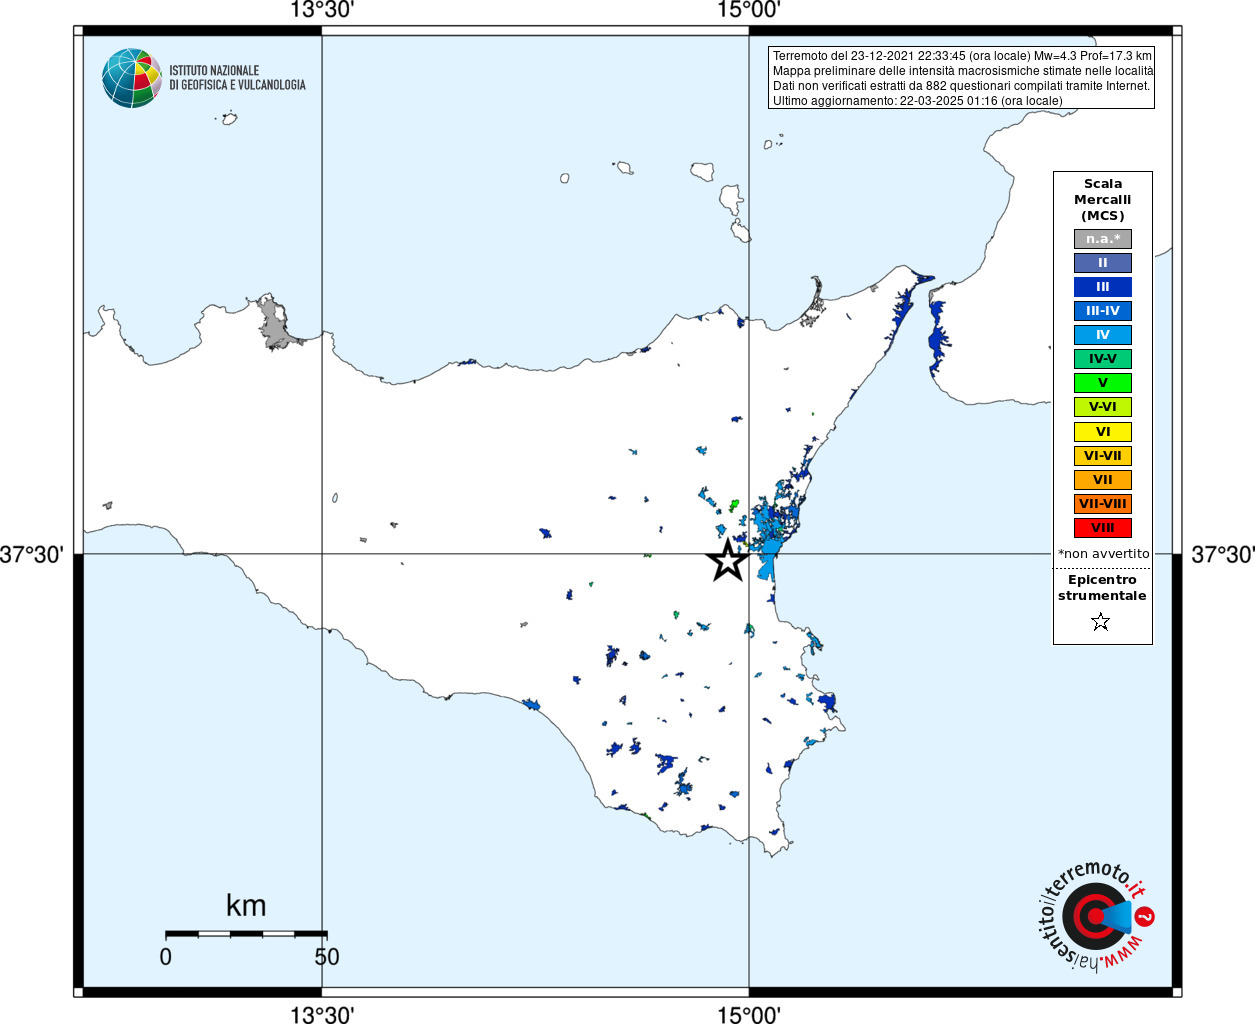This screenshot has width=1255, height=1024.
Task: Select the III-IV legend swatch
Action: coord(1103,311)
